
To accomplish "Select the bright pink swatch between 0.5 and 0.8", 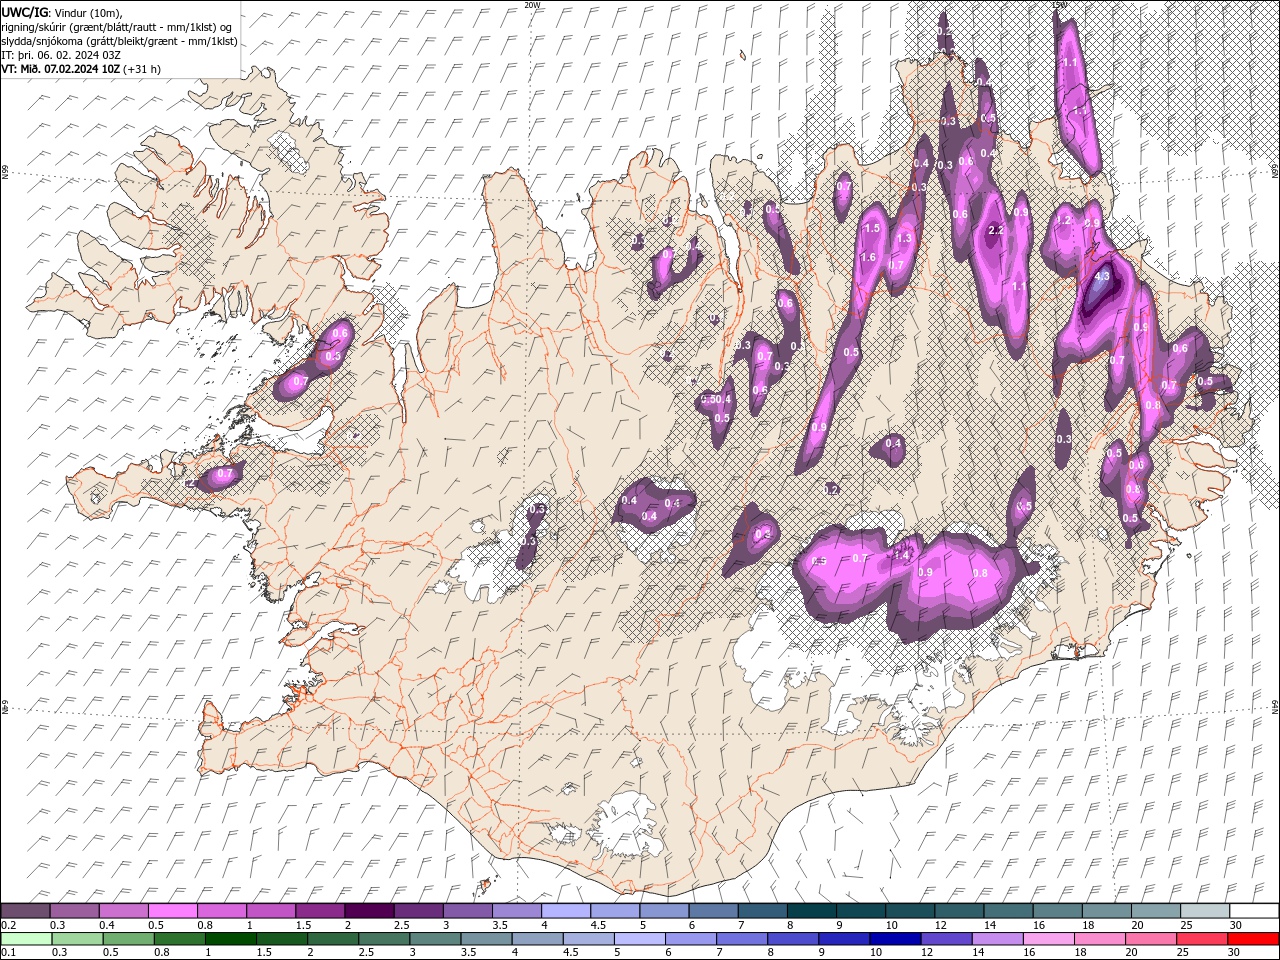I will pos(173,911).
